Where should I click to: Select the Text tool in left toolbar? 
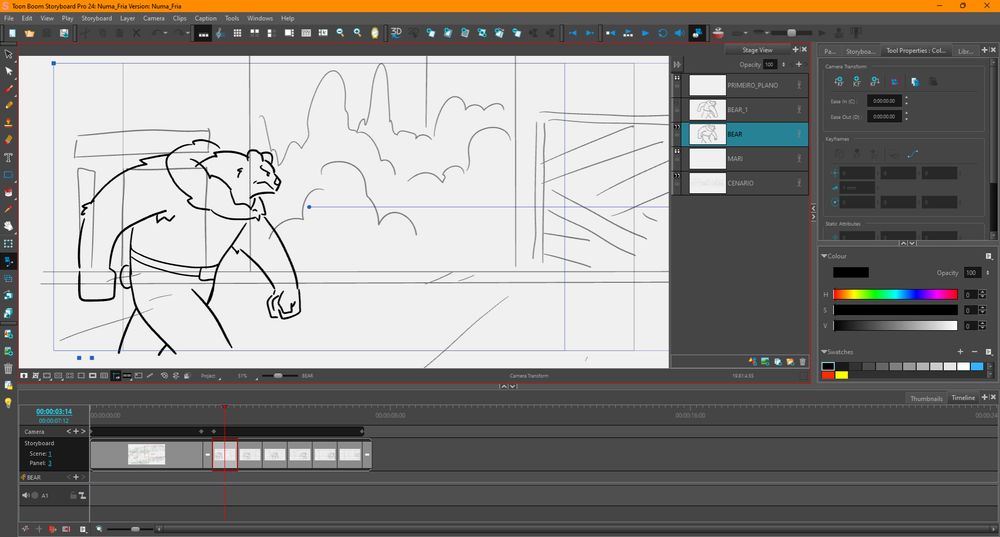point(8,158)
